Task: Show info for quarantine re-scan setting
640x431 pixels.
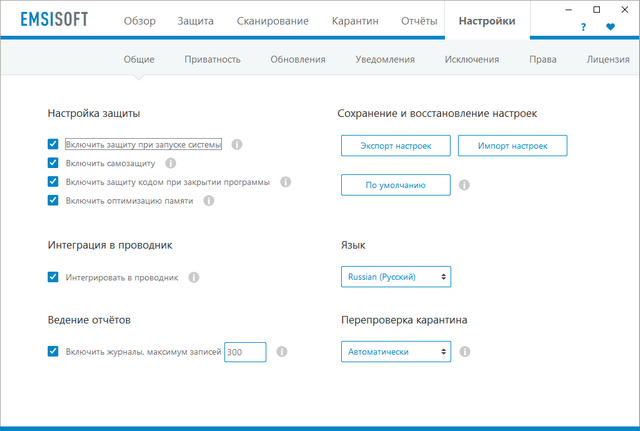Action: (x=465, y=352)
